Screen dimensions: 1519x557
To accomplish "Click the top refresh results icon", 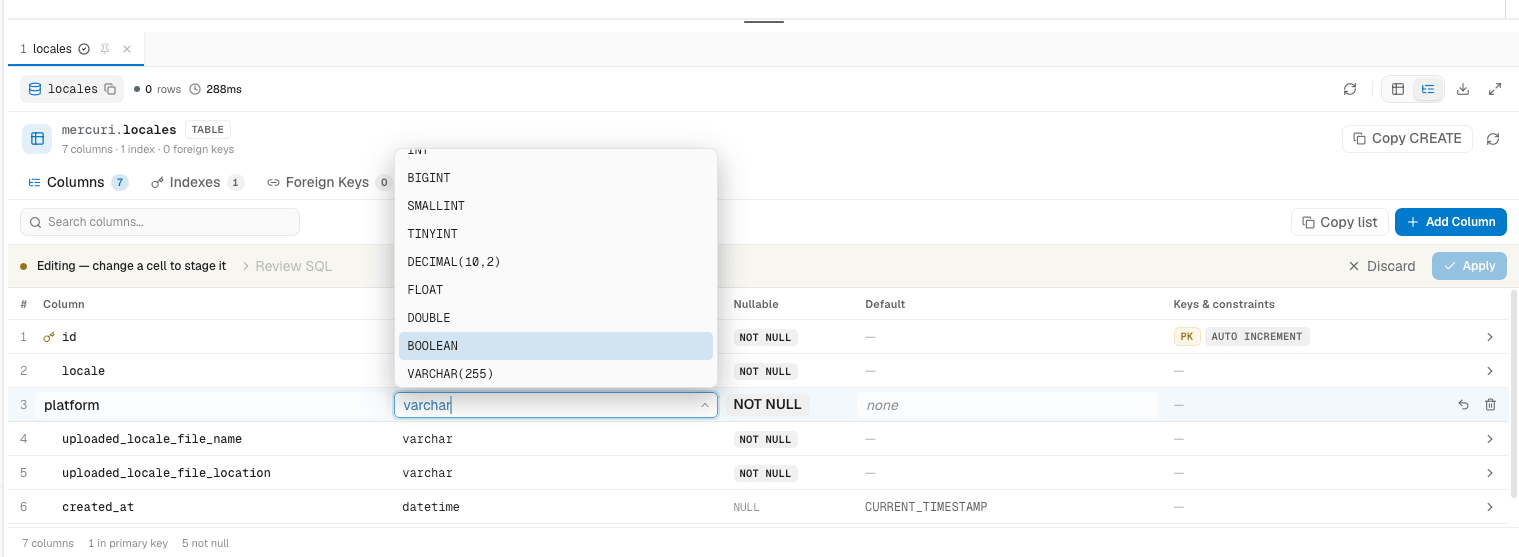I will coord(1350,89).
